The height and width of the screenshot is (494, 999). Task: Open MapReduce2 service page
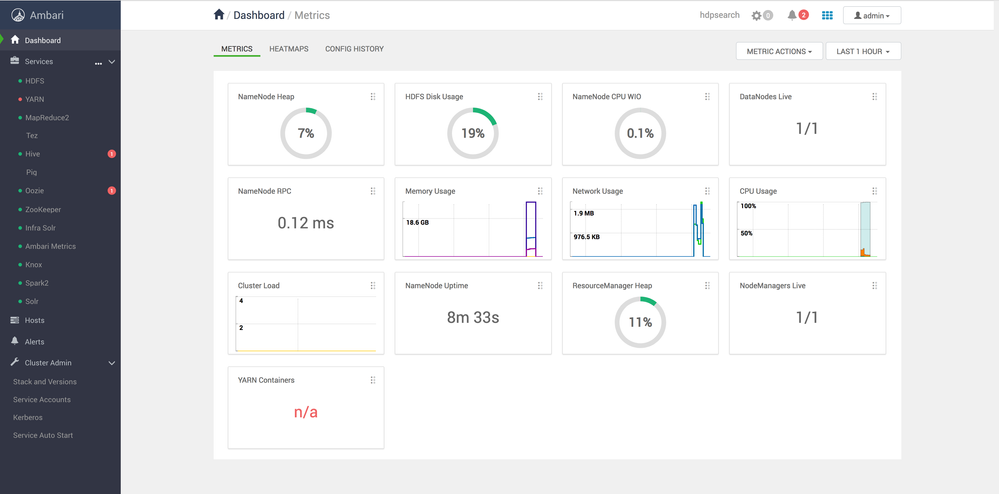(47, 118)
